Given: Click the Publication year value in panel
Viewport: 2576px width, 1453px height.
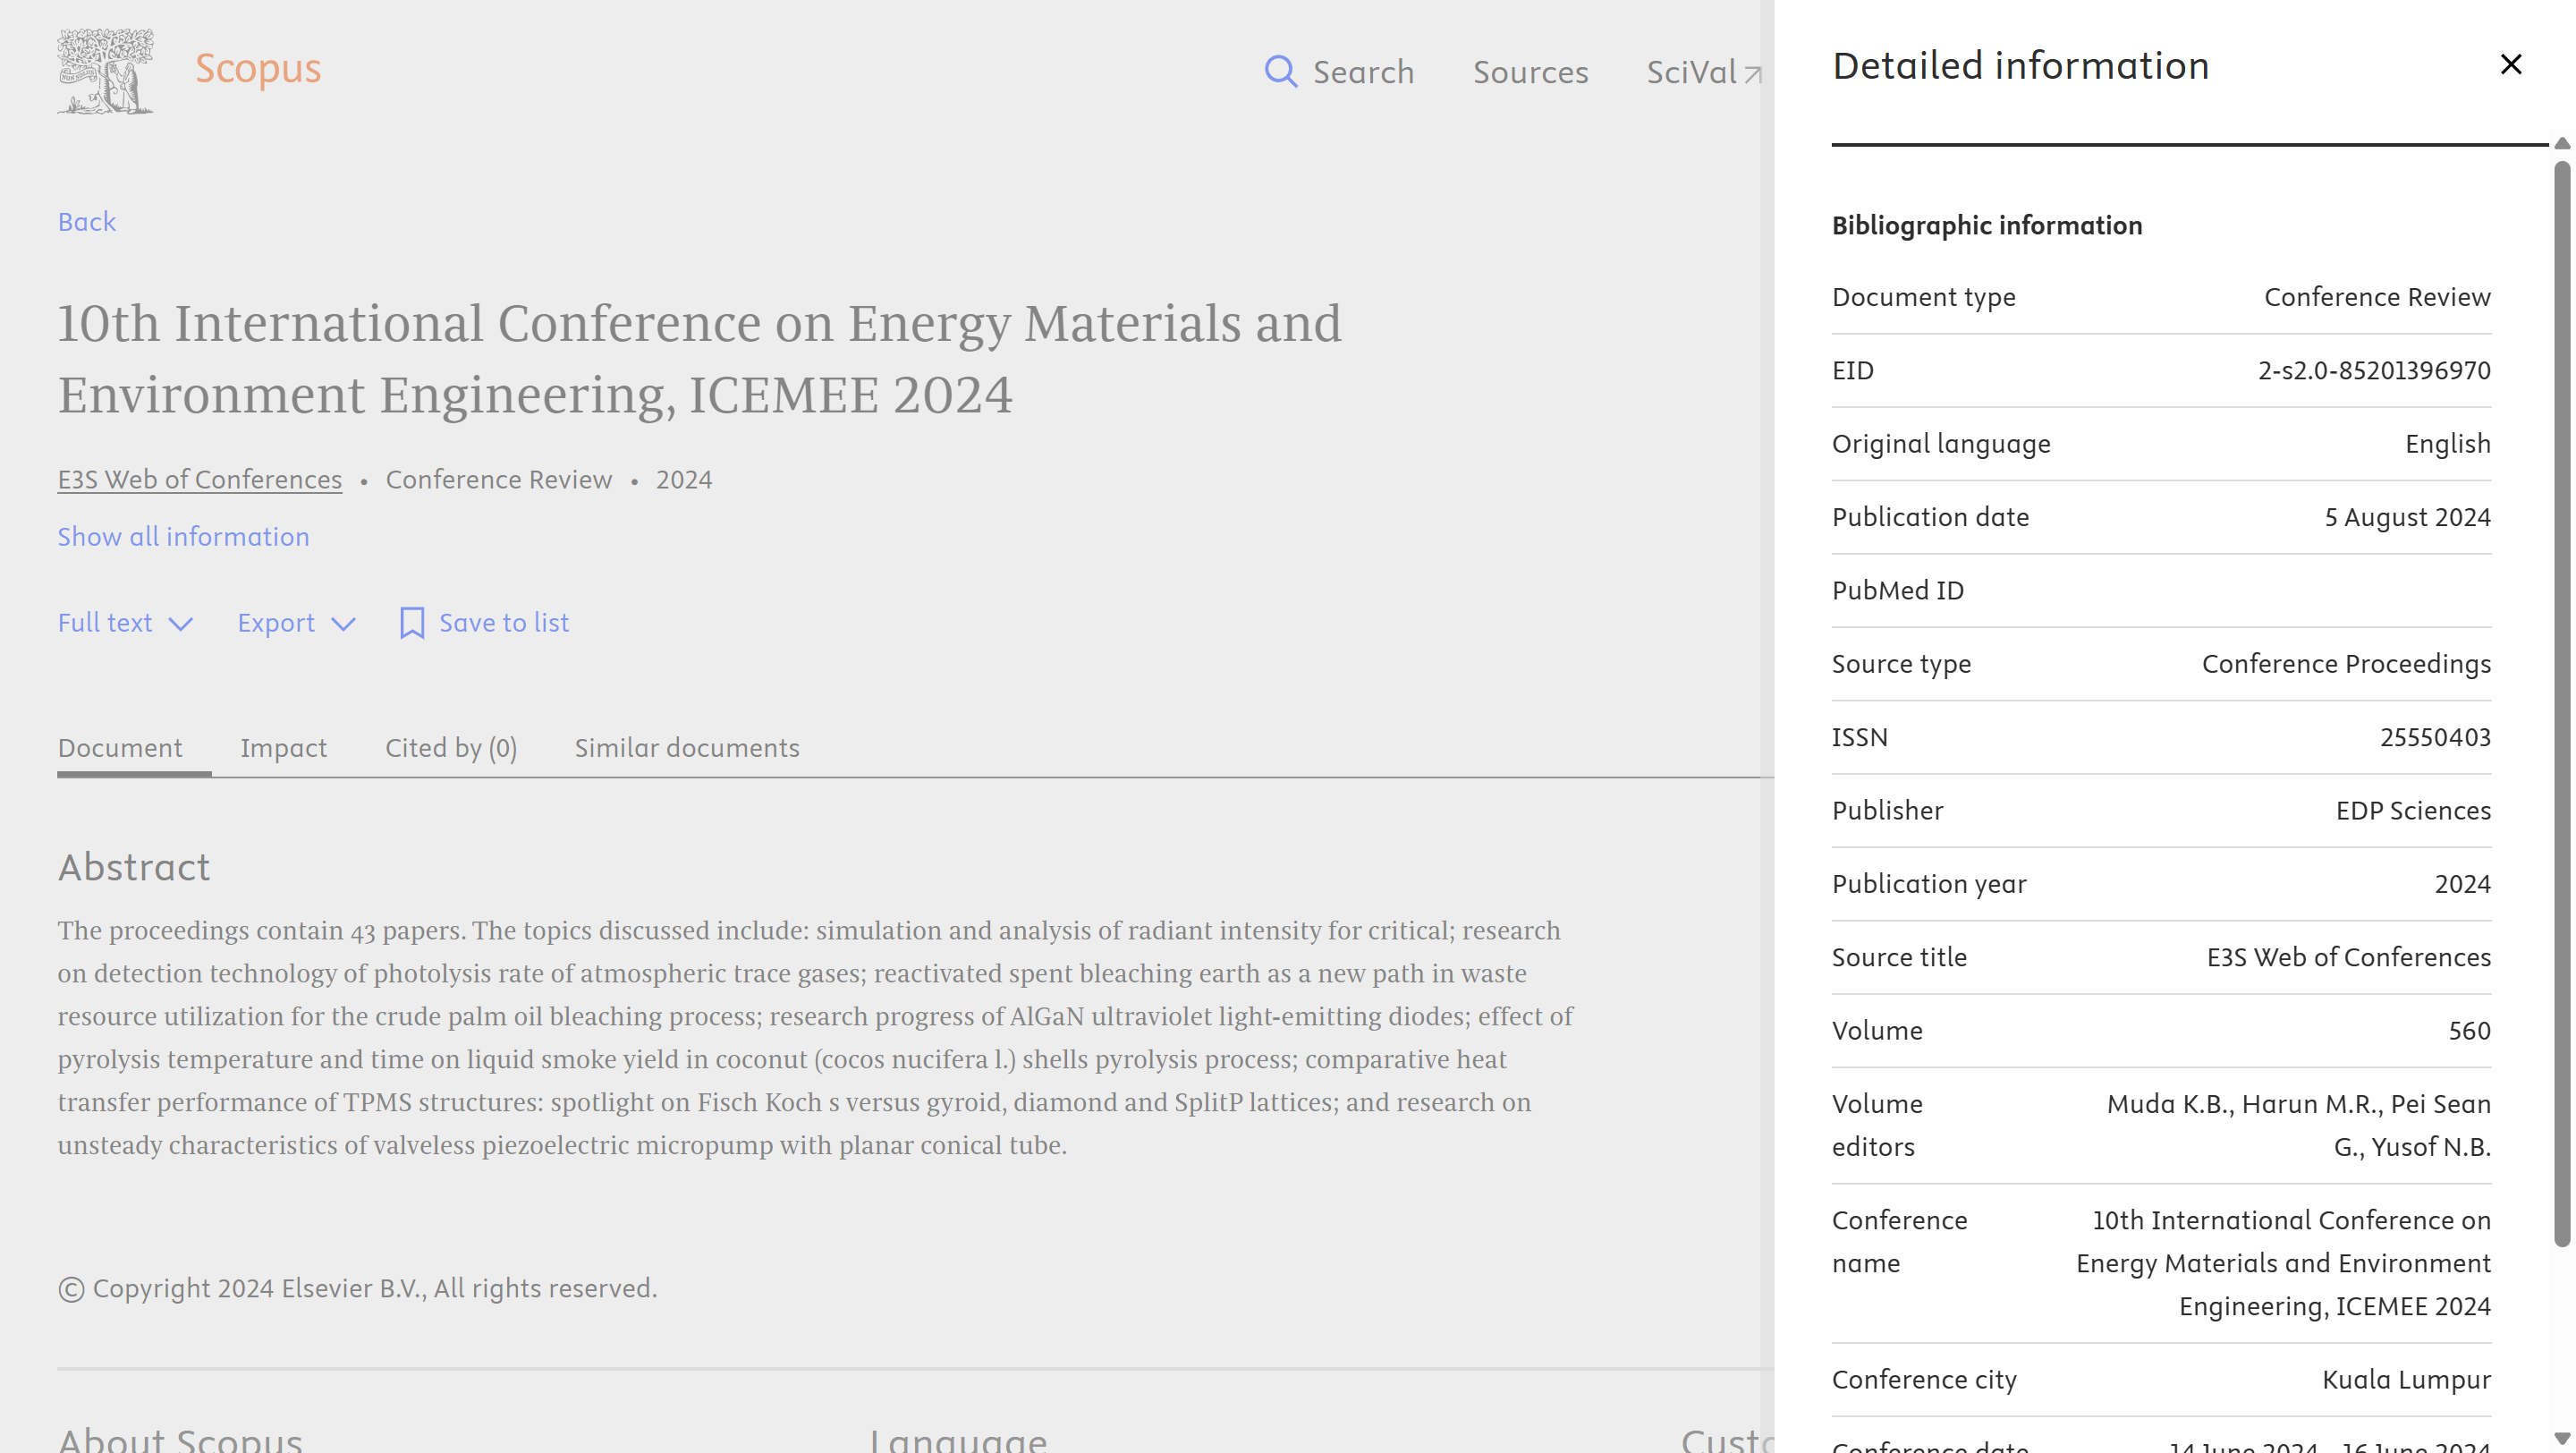Looking at the screenshot, I should pos(2462,885).
